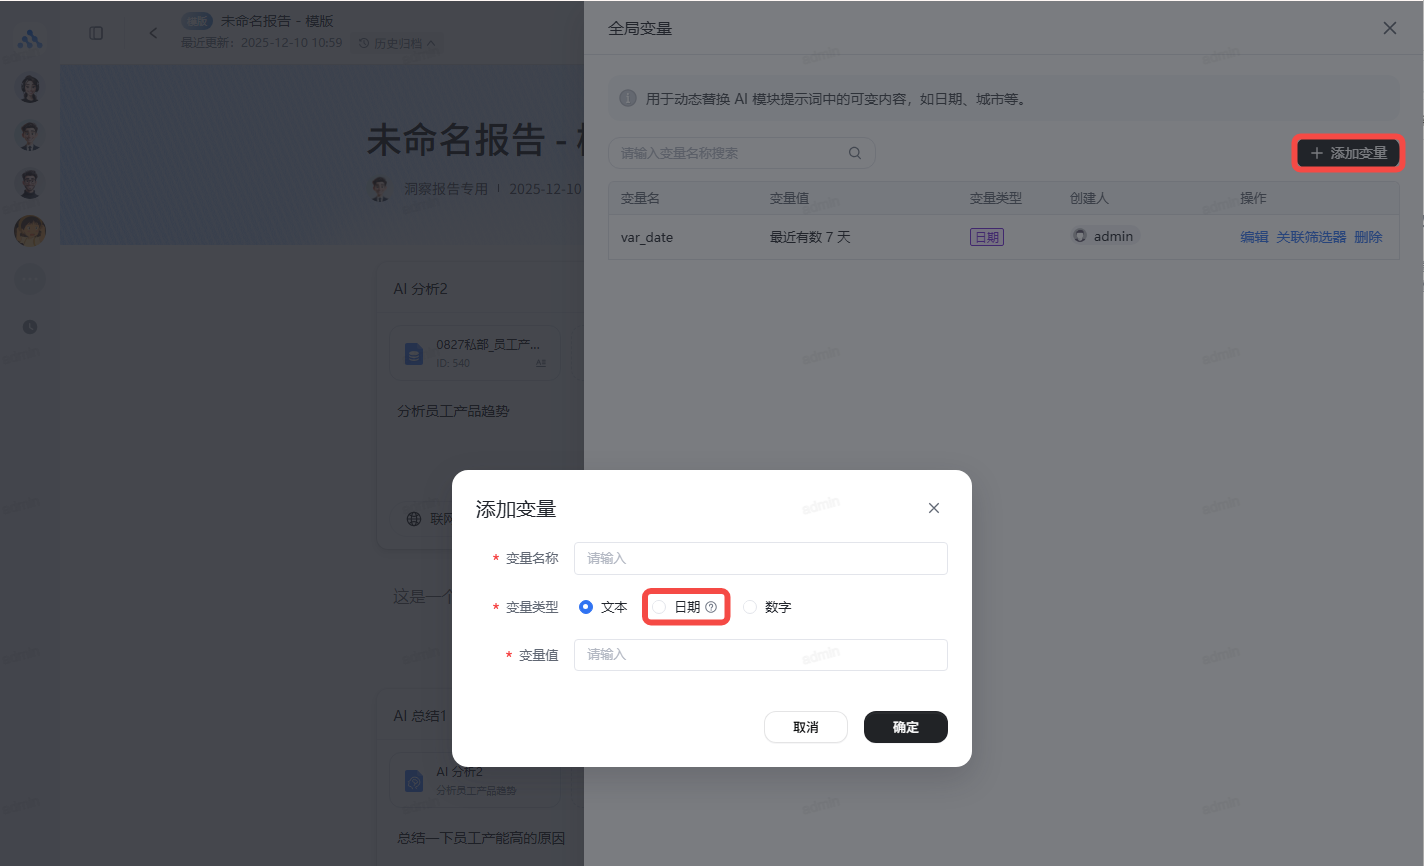This screenshot has height=866, width=1424.
Task: Click the 最近有数 7 天 value cell
Action: (810, 237)
